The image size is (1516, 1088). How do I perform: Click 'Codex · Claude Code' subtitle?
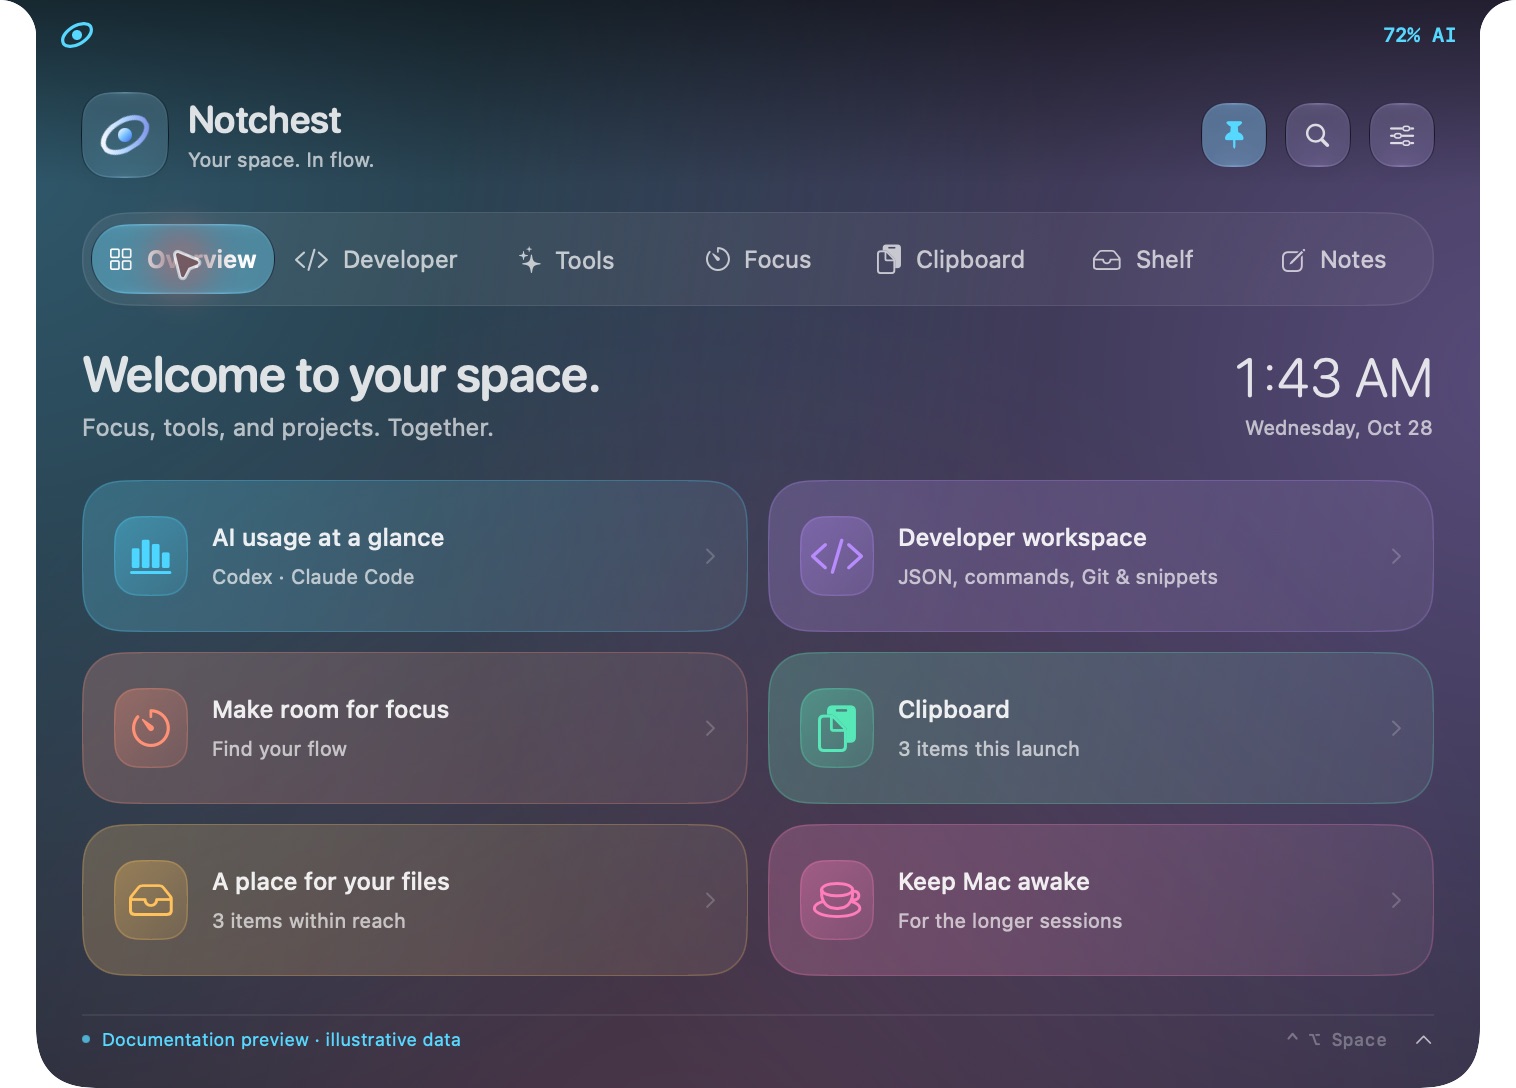[313, 577]
